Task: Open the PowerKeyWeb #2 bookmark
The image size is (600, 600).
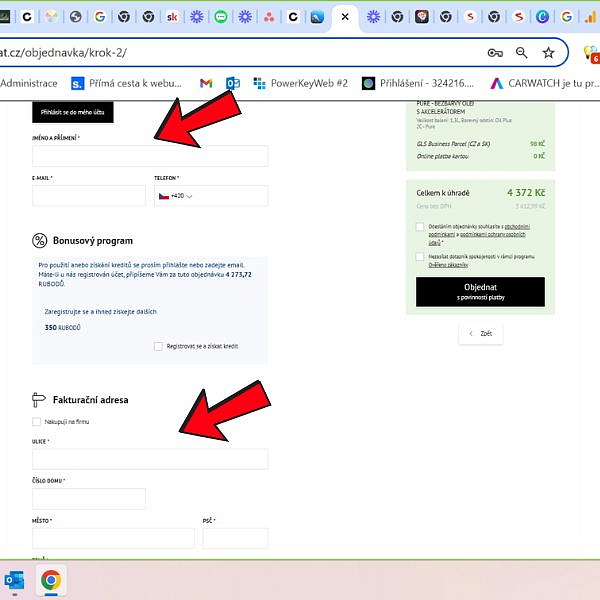Action: (300, 83)
